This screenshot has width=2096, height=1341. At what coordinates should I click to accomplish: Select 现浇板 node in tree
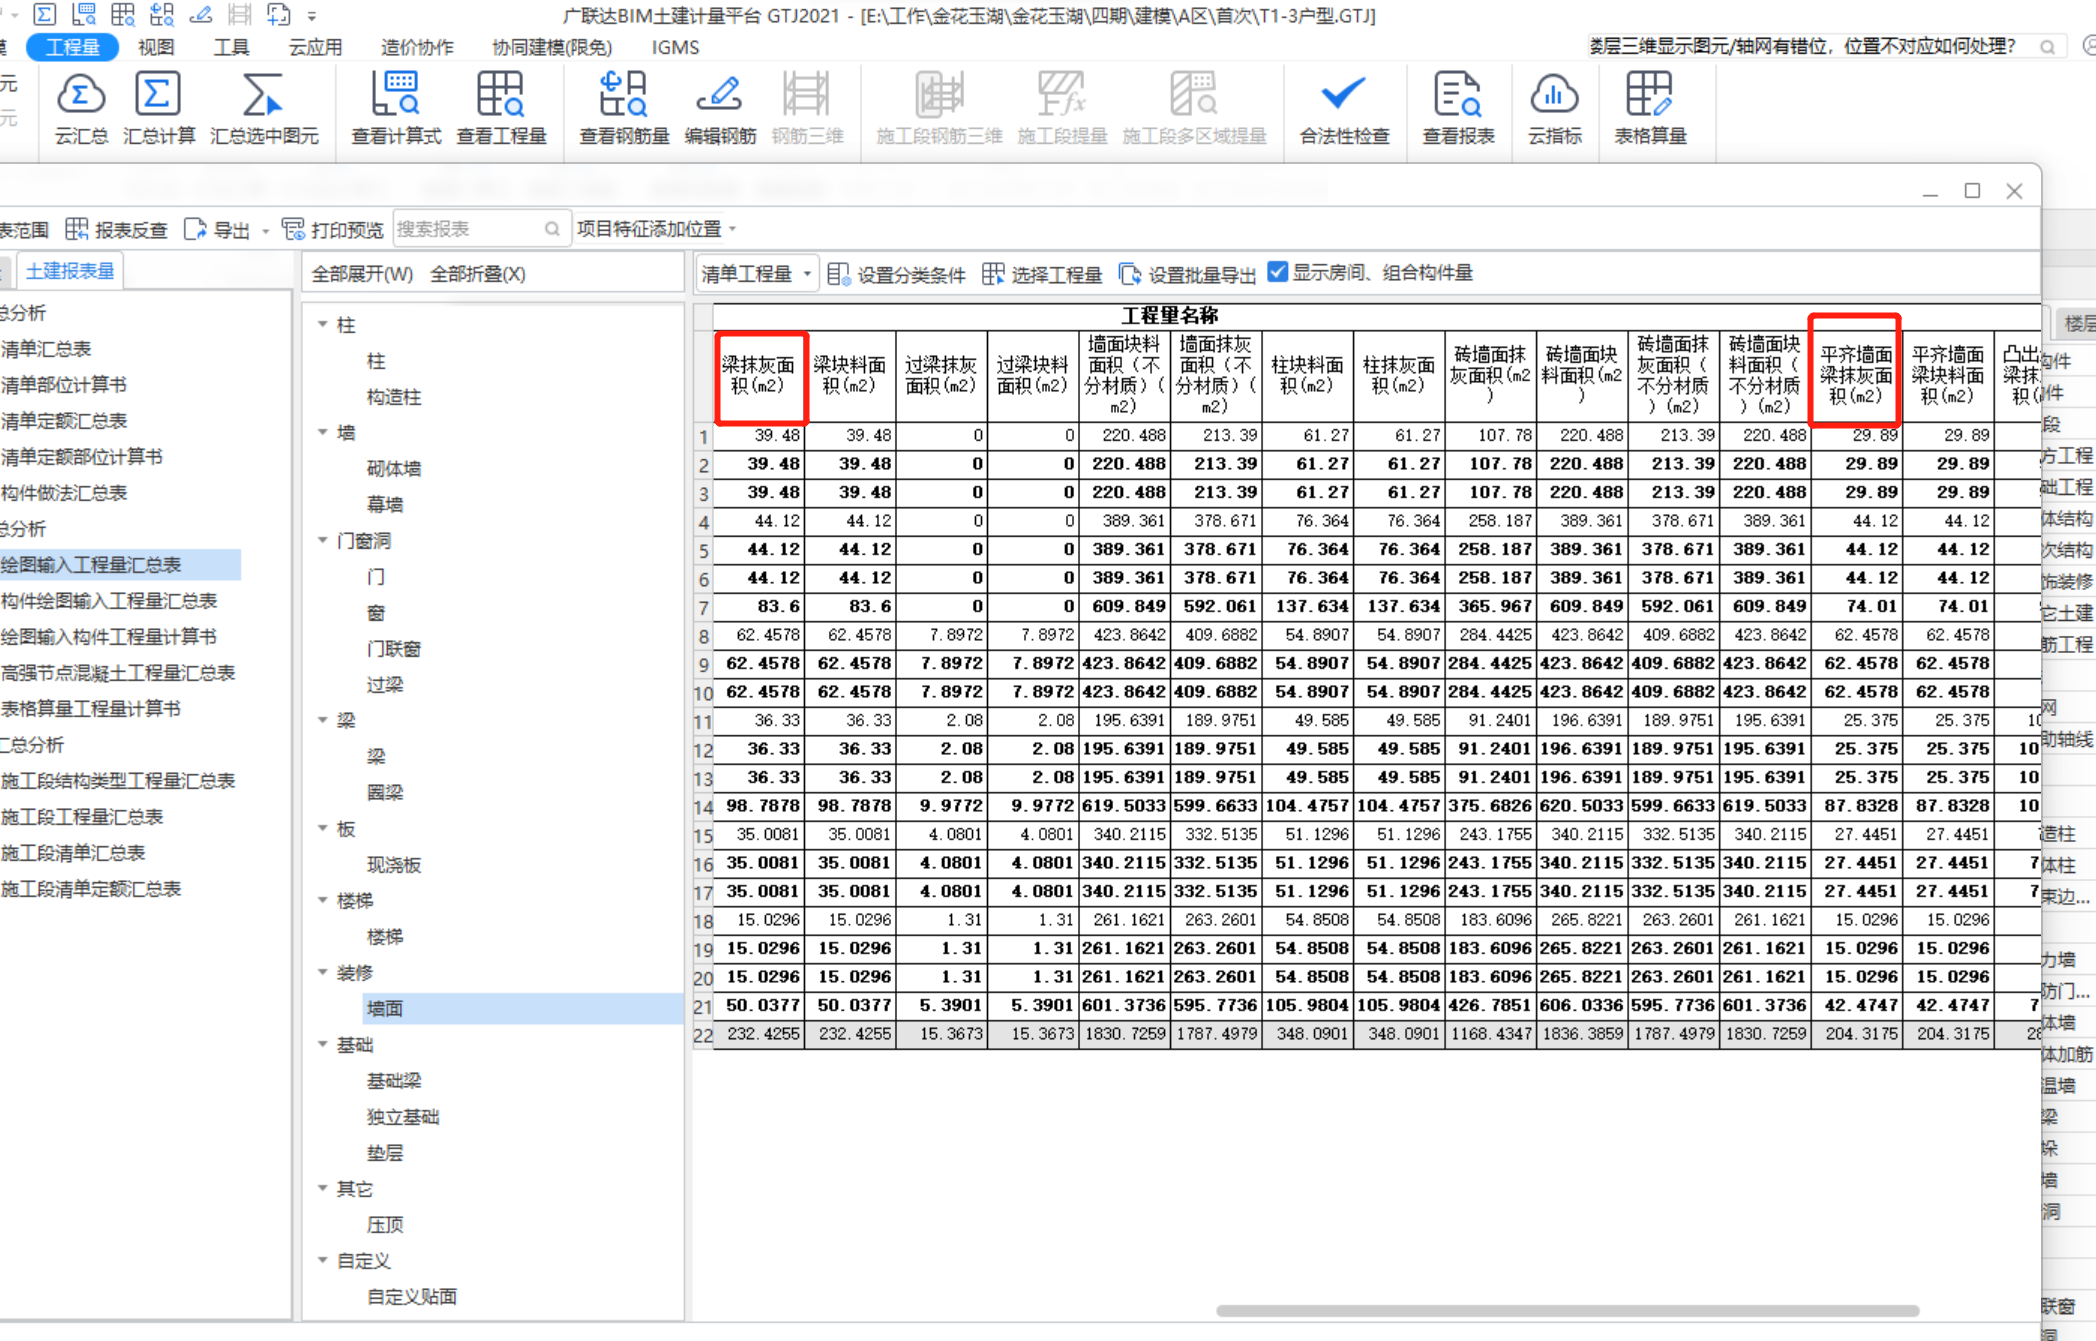[394, 865]
